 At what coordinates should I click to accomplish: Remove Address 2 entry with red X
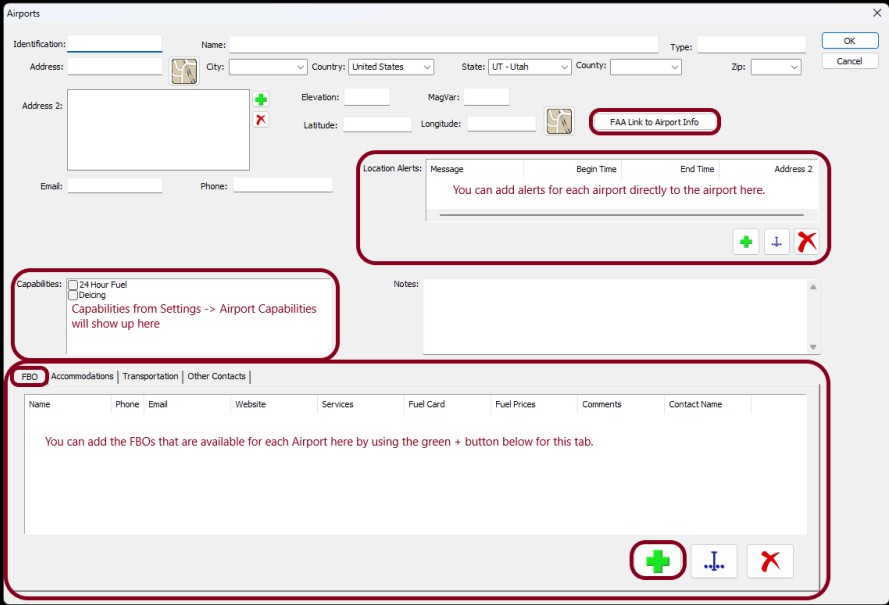[261, 120]
